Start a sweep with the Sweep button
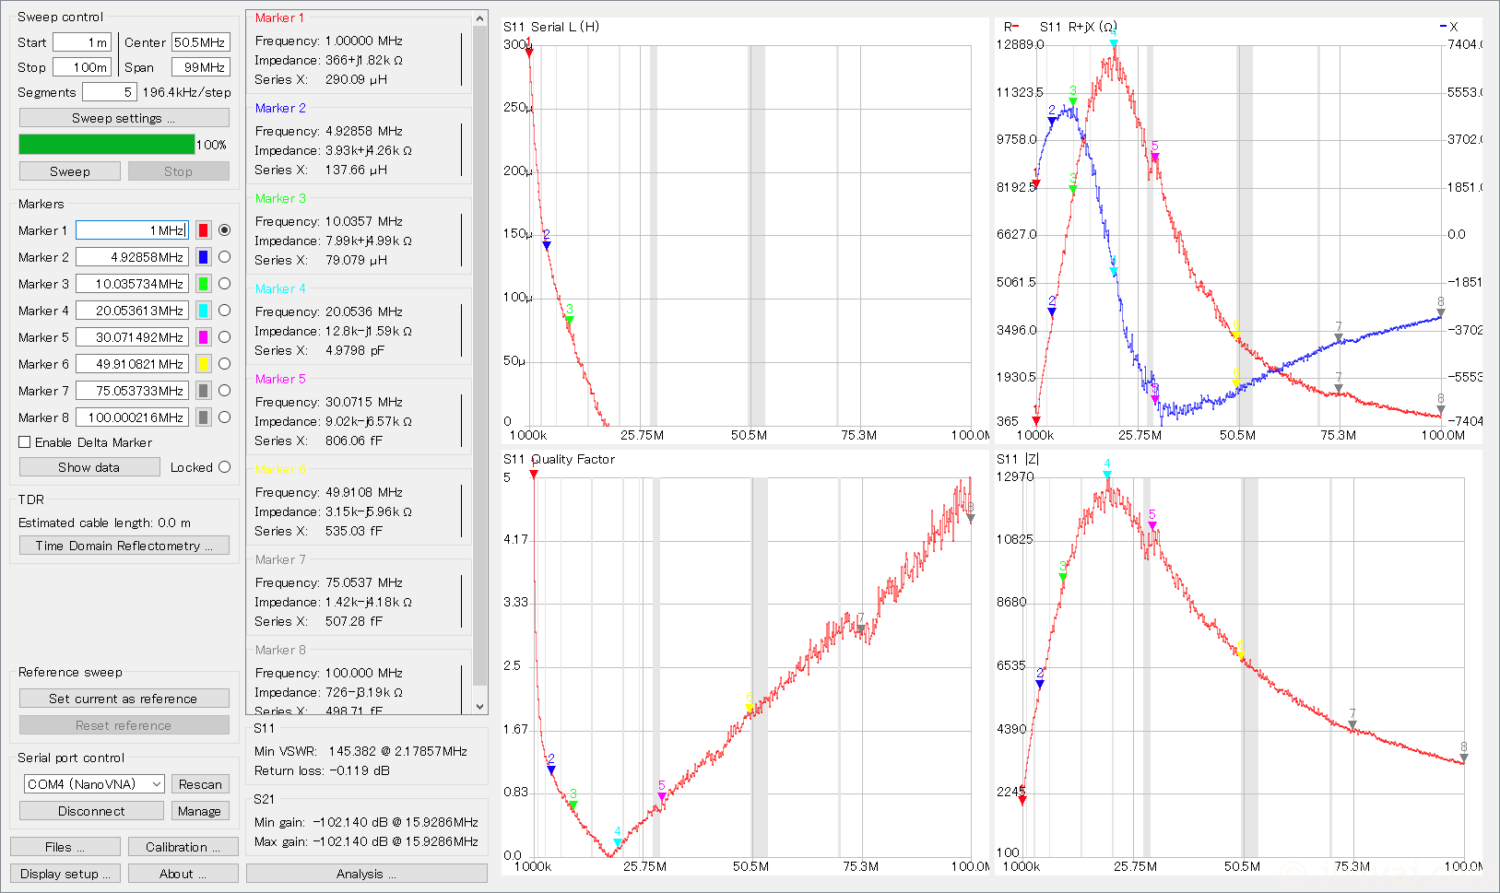This screenshot has width=1500, height=893. click(x=70, y=172)
